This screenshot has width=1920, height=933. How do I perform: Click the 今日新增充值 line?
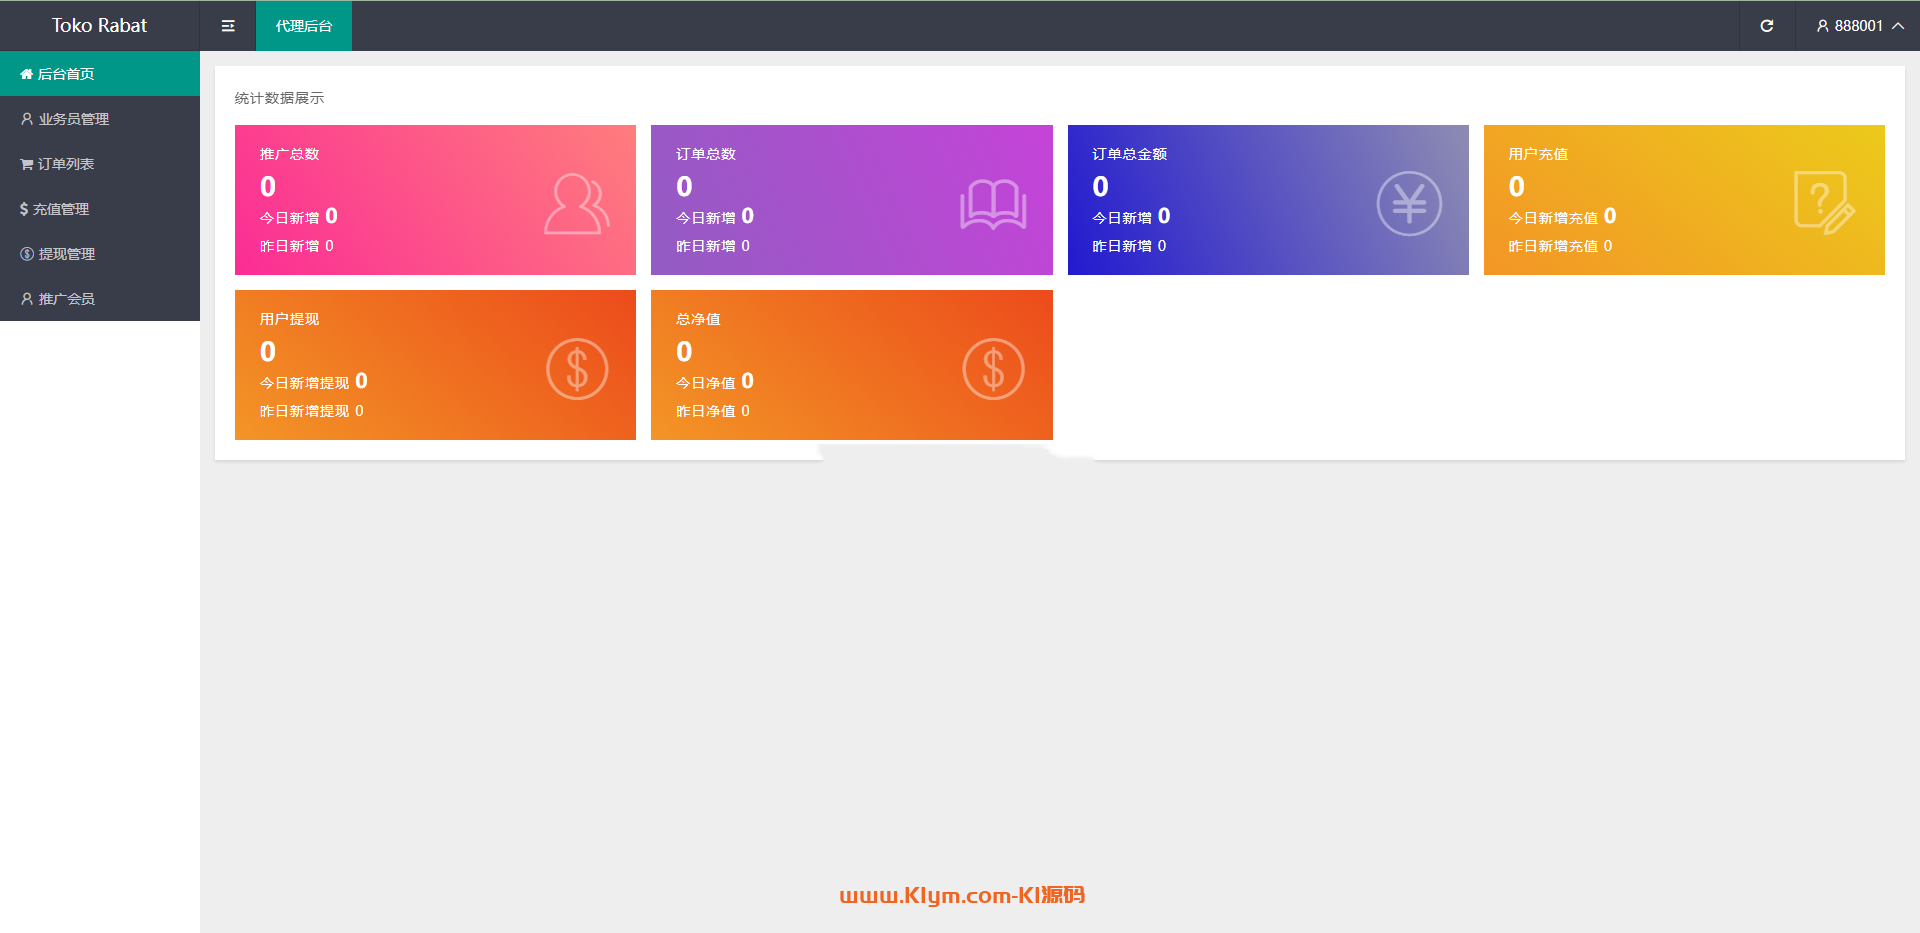[1562, 217]
